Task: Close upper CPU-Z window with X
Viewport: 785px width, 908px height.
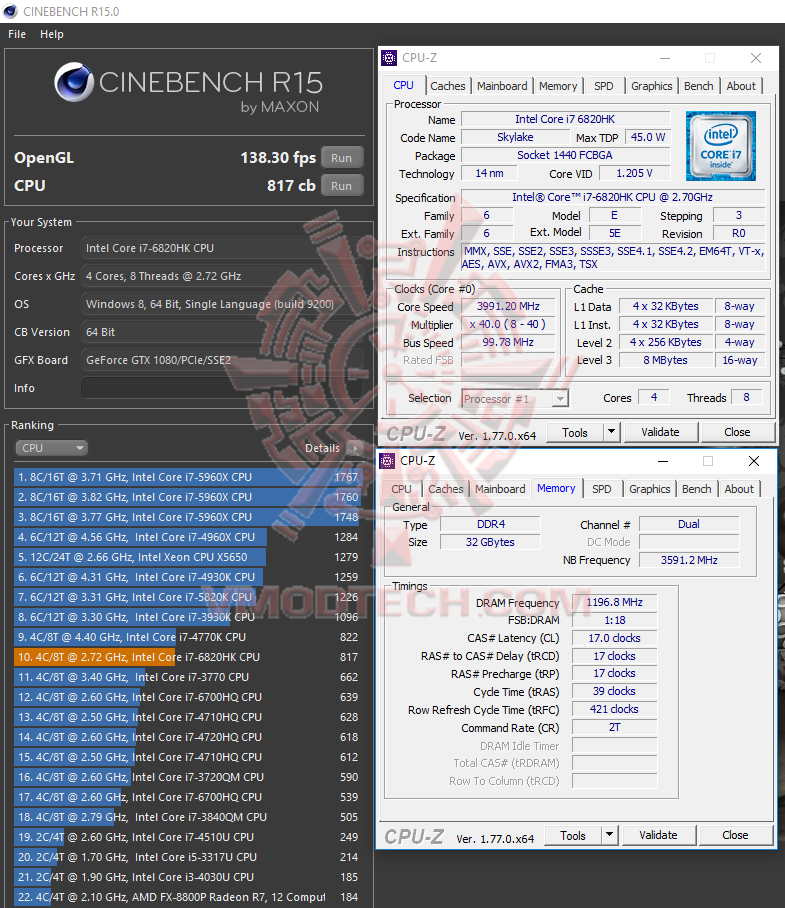Action: (755, 58)
